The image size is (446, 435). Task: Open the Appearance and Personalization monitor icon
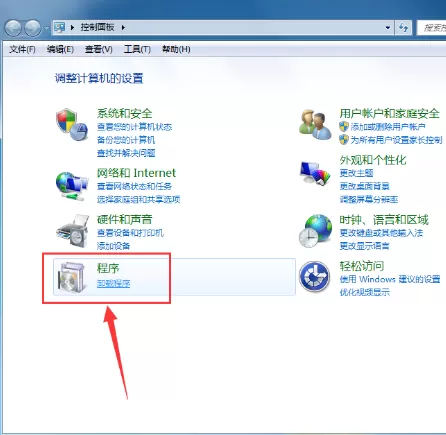click(x=315, y=173)
